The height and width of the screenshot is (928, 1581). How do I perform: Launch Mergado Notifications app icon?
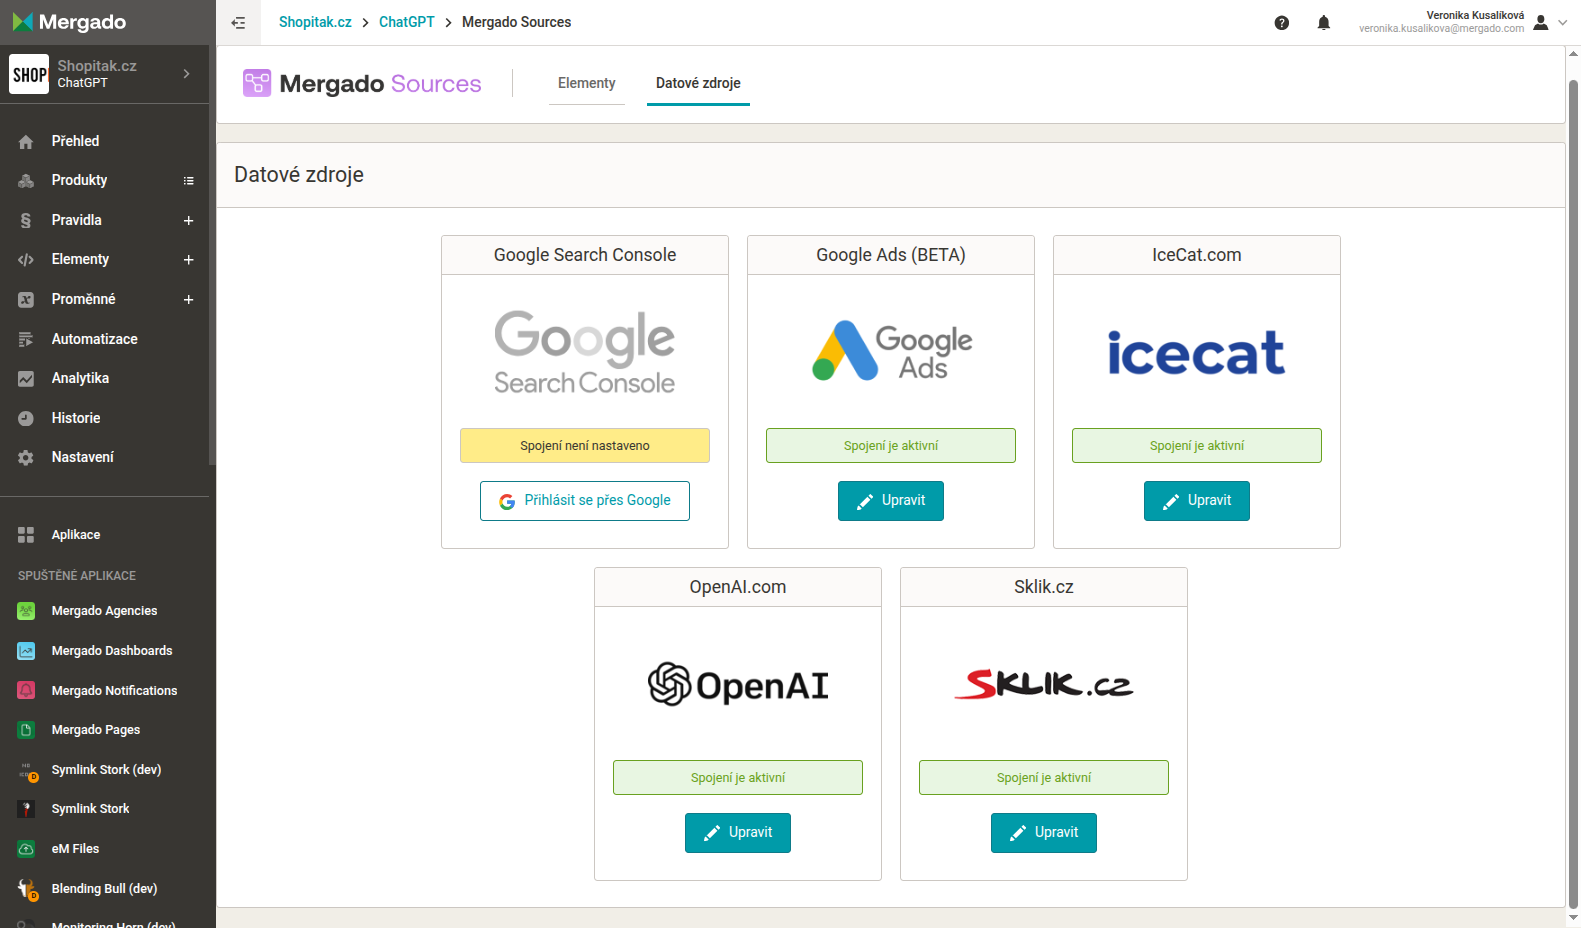point(26,691)
